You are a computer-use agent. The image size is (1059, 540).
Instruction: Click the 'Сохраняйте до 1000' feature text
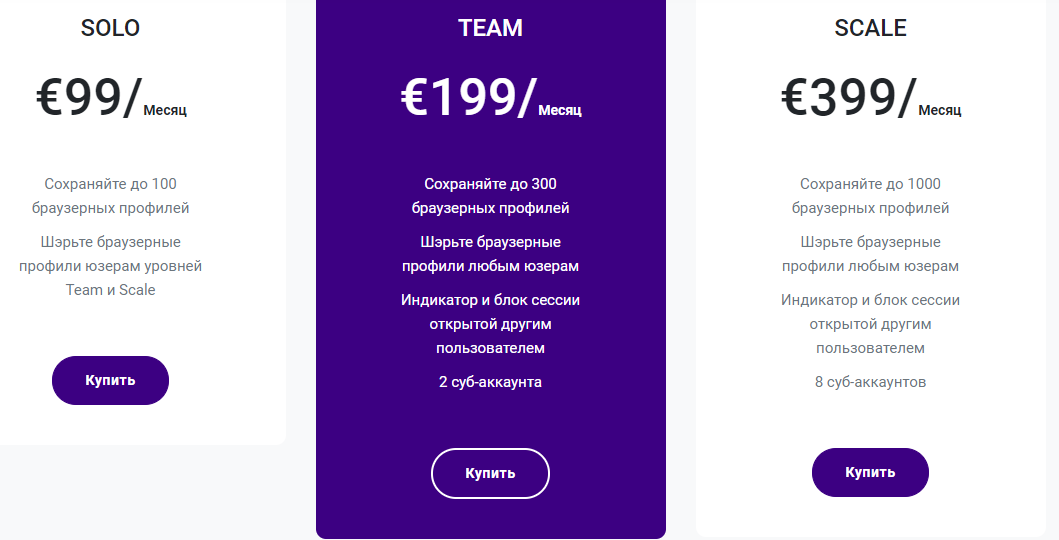[870, 184]
